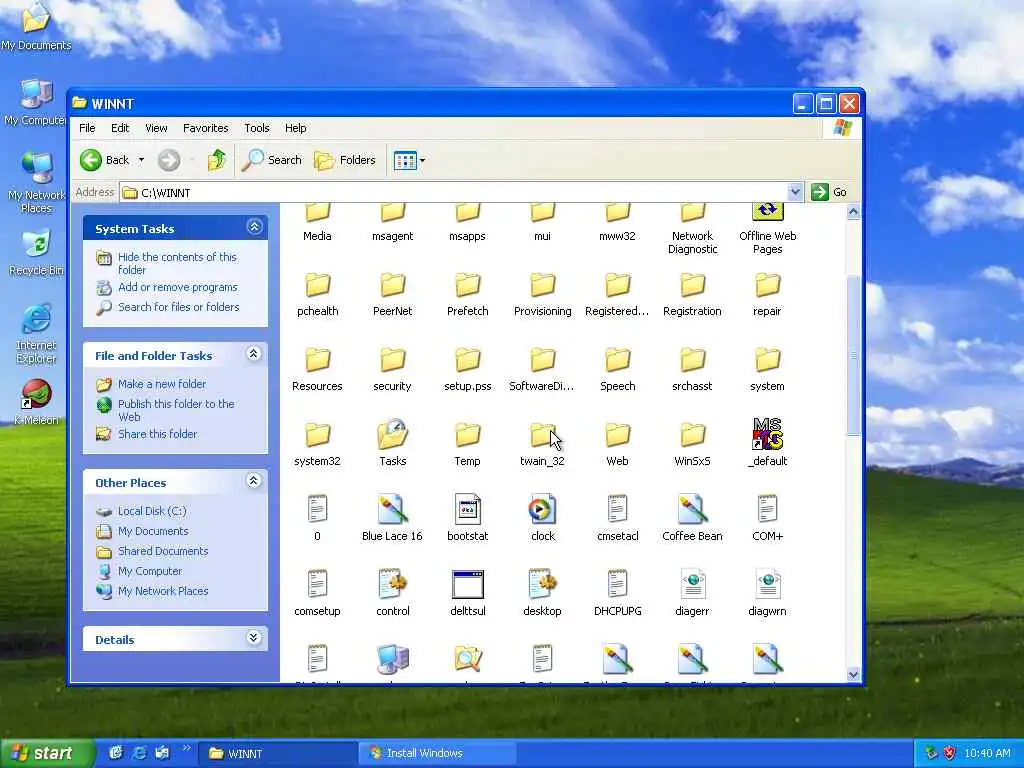Switch to Install Windows taskbar button
Viewport: 1024px width, 768px height.
pos(438,754)
